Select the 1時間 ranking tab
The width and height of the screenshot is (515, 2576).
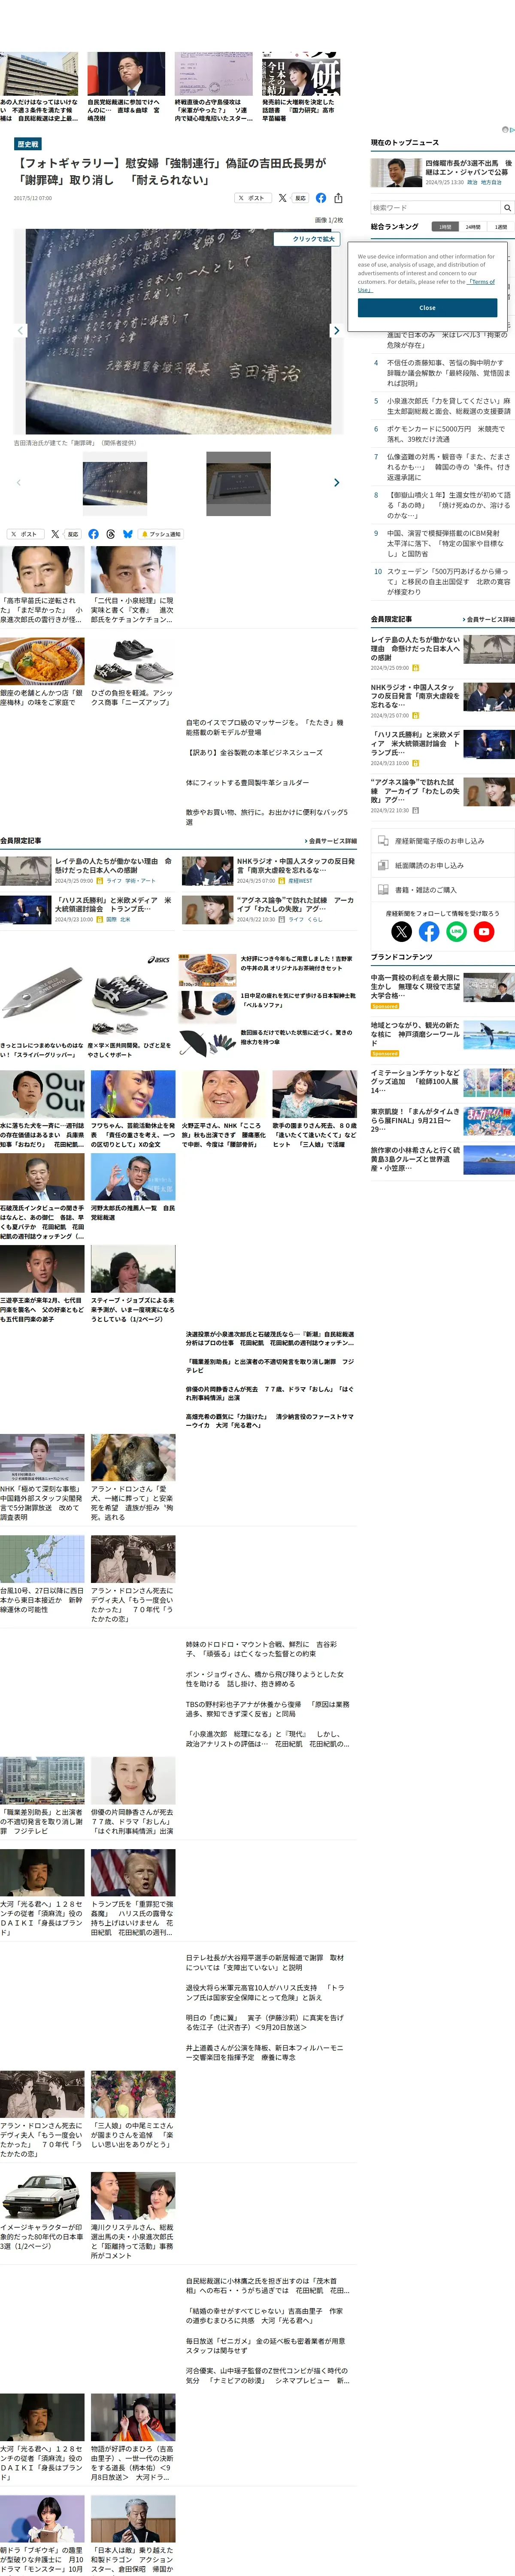coord(445,227)
